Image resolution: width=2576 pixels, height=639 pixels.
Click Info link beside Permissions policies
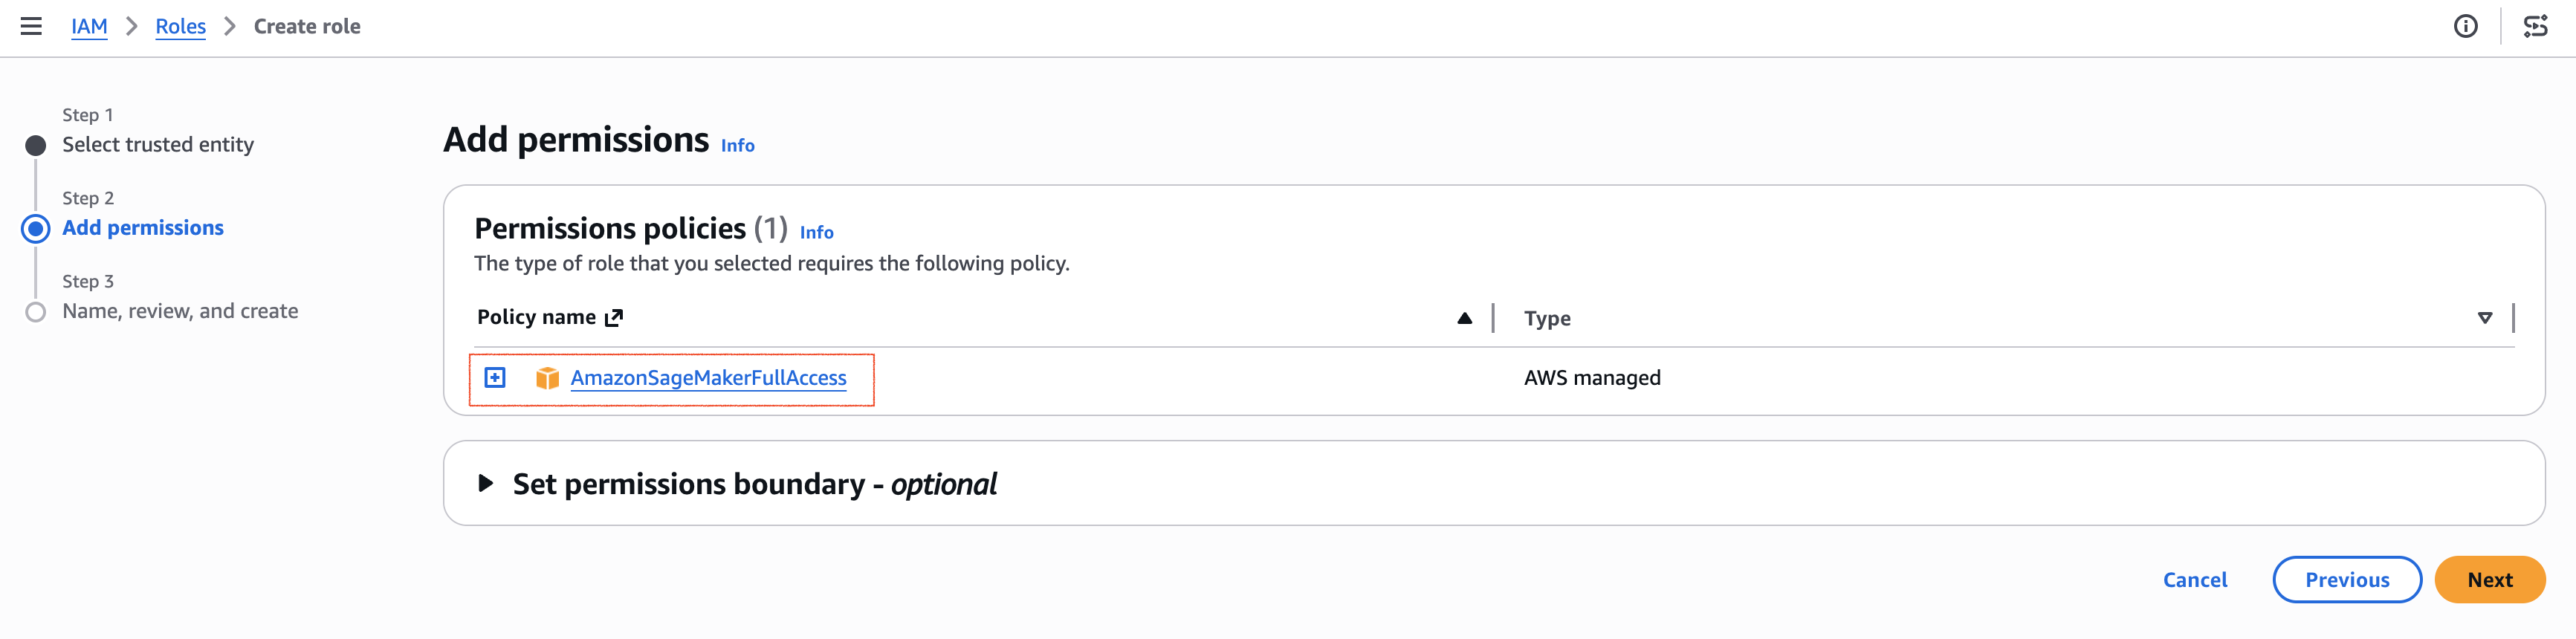[816, 232]
